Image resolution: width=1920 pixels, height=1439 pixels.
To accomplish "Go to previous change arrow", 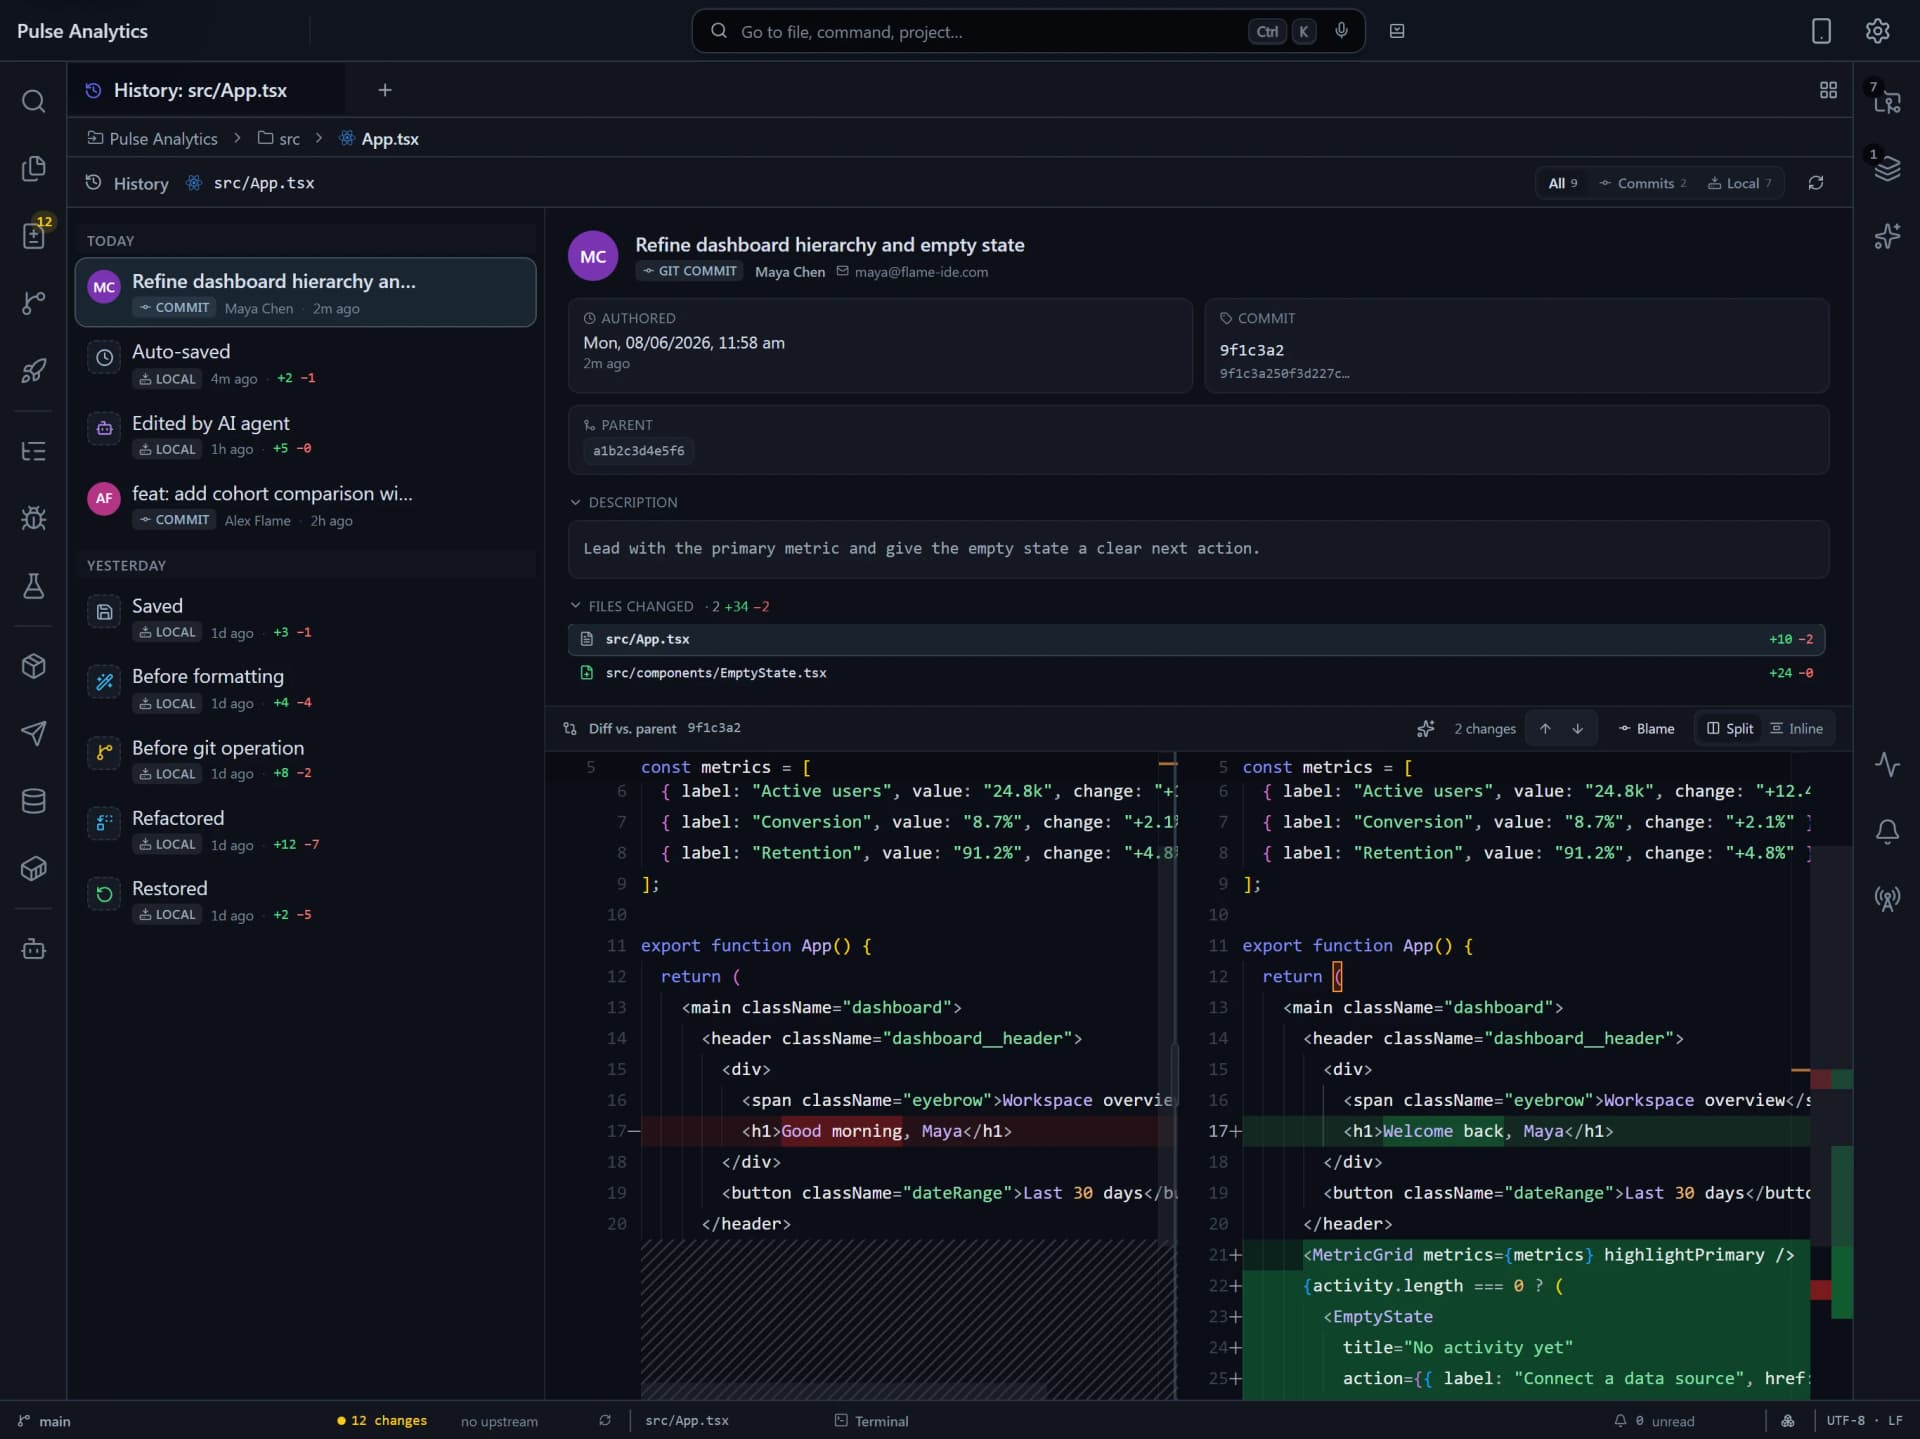I will pyautogui.click(x=1545, y=728).
